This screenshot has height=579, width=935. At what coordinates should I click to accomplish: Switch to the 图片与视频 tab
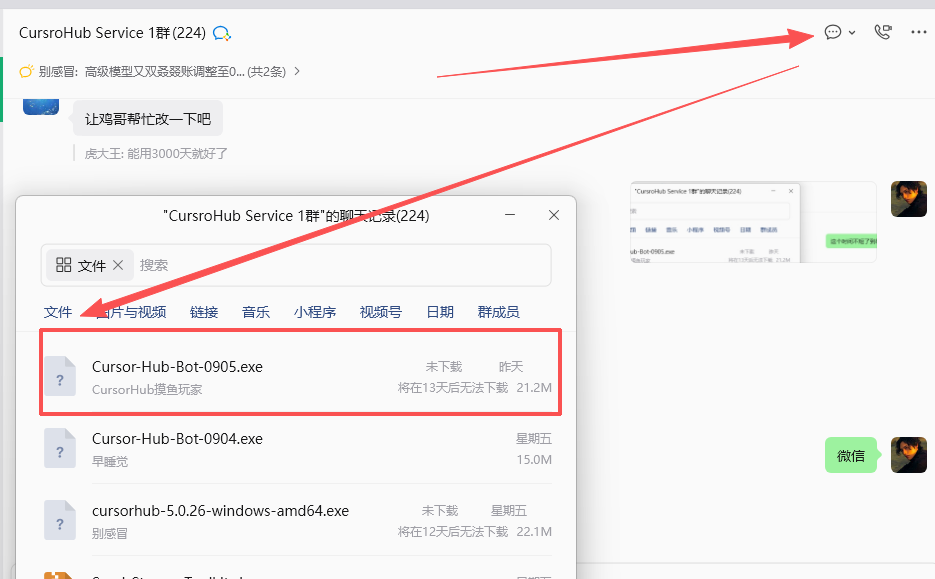(x=131, y=312)
